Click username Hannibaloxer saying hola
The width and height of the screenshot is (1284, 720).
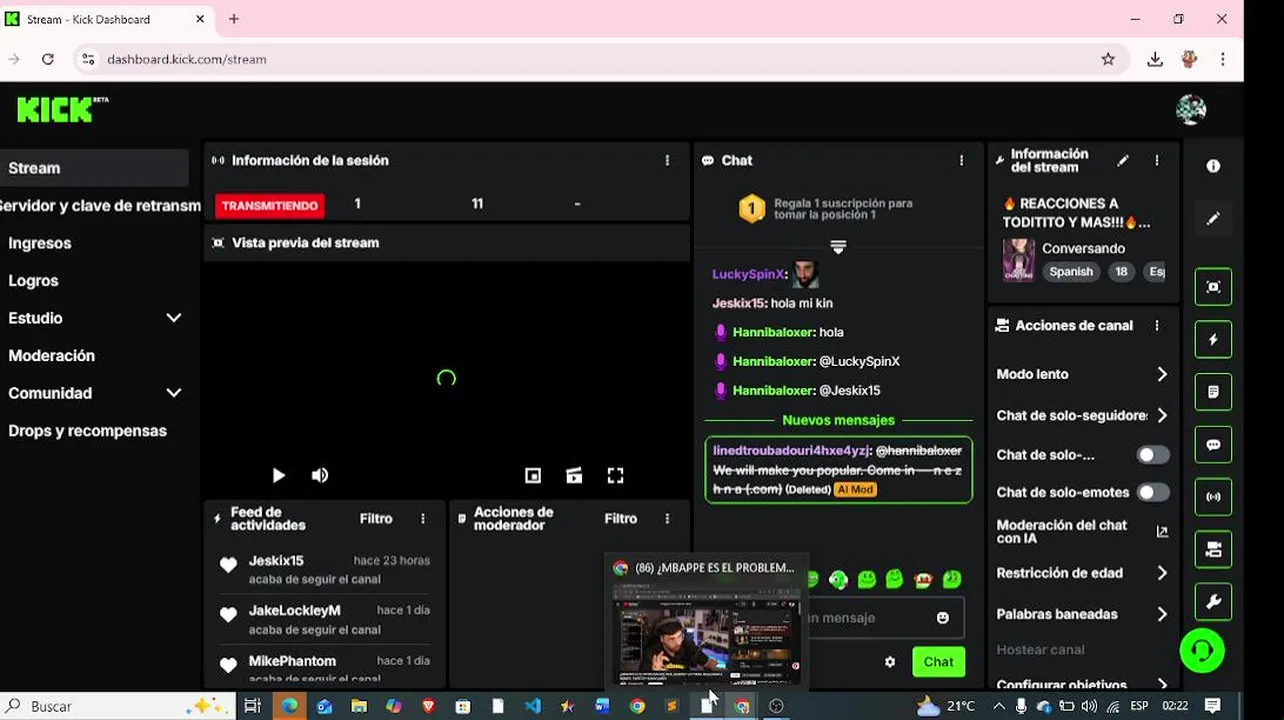(x=773, y=332)
